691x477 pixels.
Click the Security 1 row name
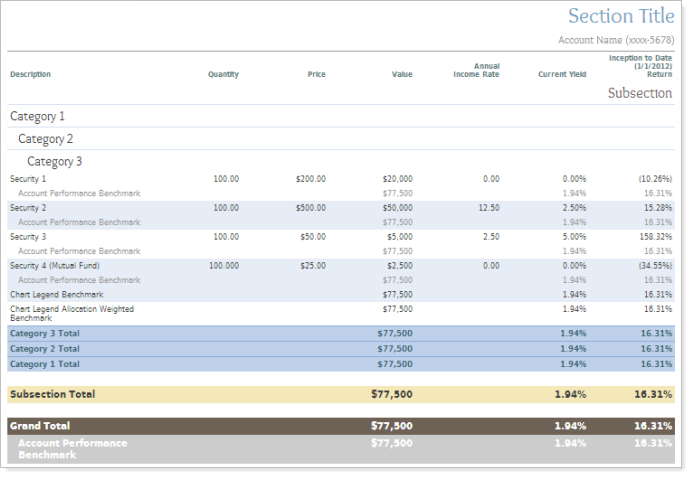(29, 179)
